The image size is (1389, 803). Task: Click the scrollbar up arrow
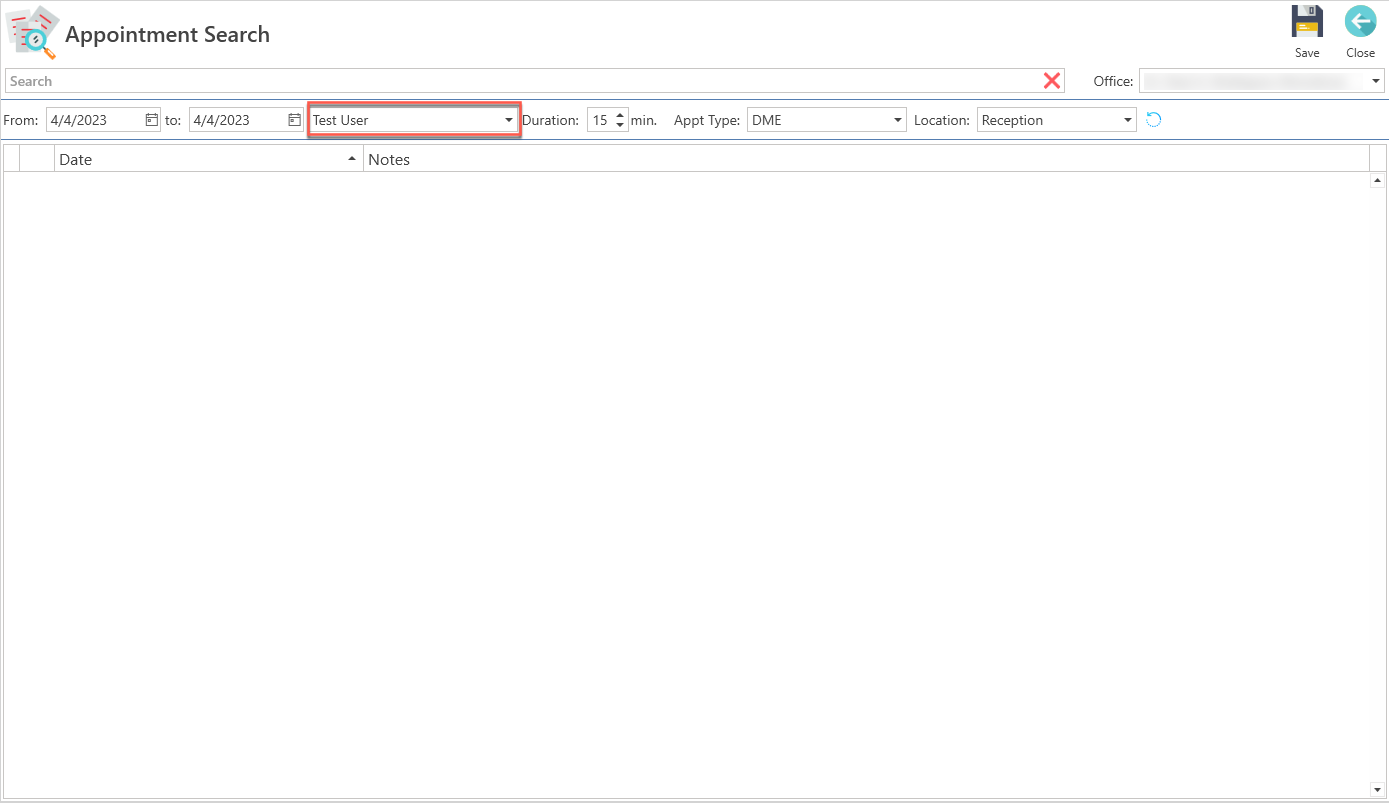point(1377,181)
